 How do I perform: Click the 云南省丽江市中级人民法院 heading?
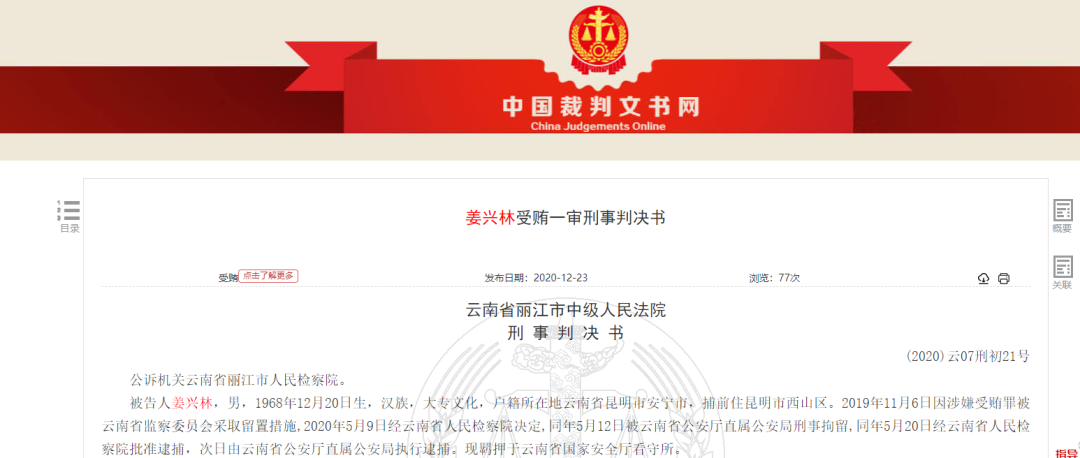pos(566,311)
